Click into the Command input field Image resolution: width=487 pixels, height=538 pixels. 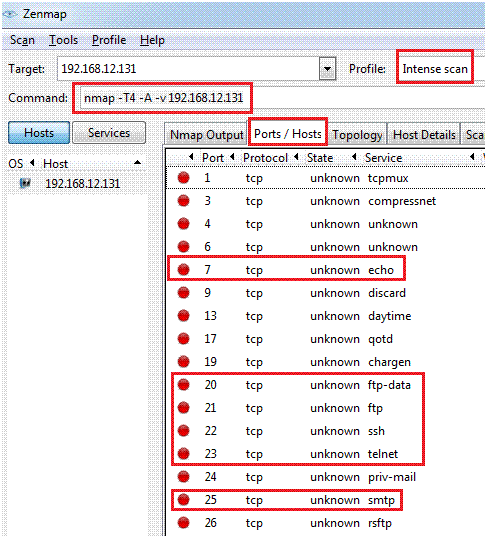[x=163, y=98]
